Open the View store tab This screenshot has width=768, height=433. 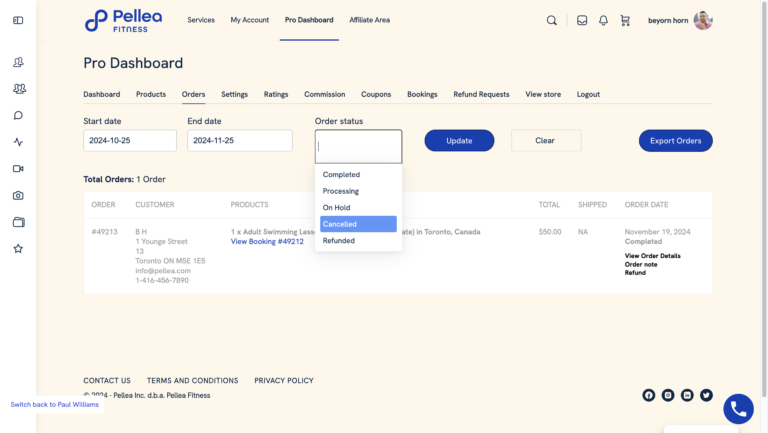pyautogui.click(x=543, y=95)
